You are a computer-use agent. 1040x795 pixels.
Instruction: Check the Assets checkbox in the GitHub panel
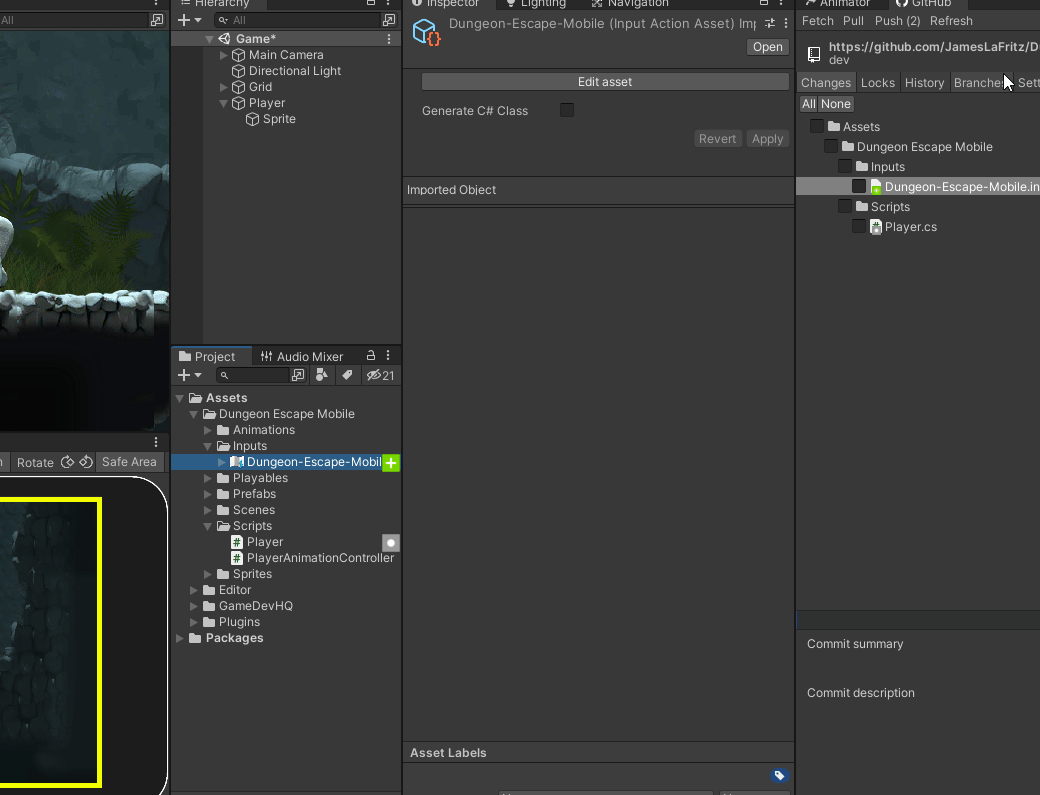pos(816,126)
